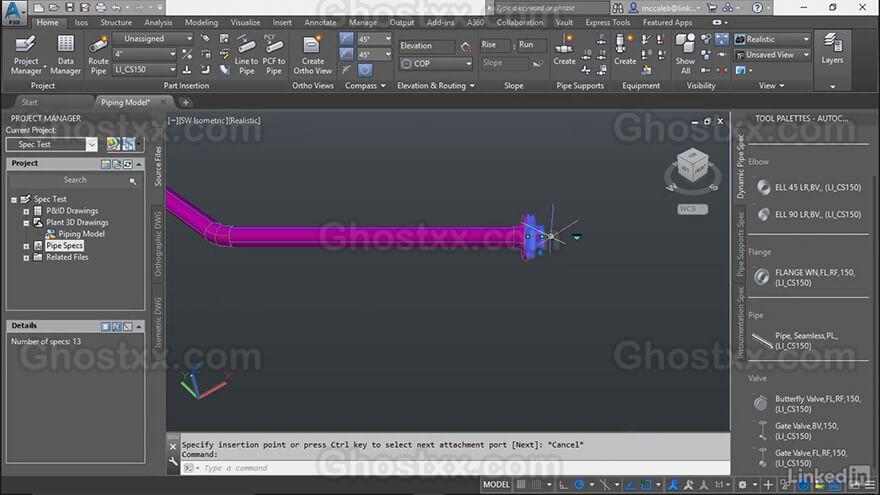
Task: Create Ortho View from ribbon
Action: 313,55
